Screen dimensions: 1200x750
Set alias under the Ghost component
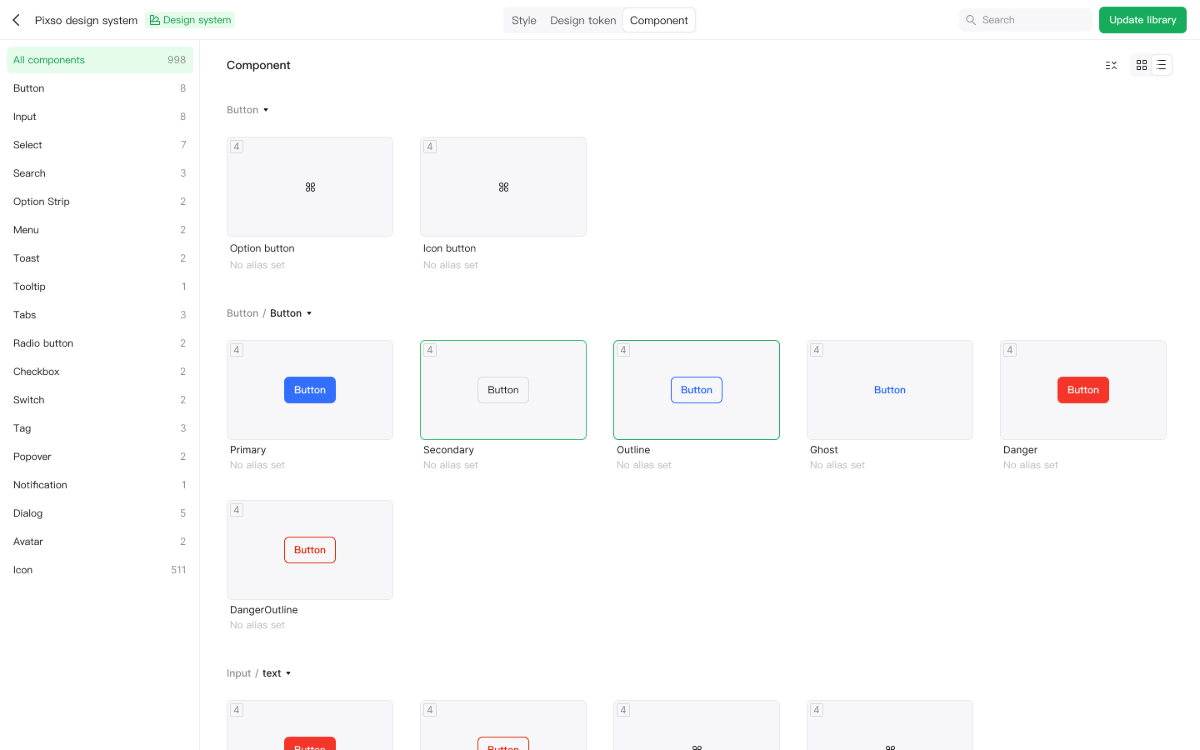tap(838, 465)
